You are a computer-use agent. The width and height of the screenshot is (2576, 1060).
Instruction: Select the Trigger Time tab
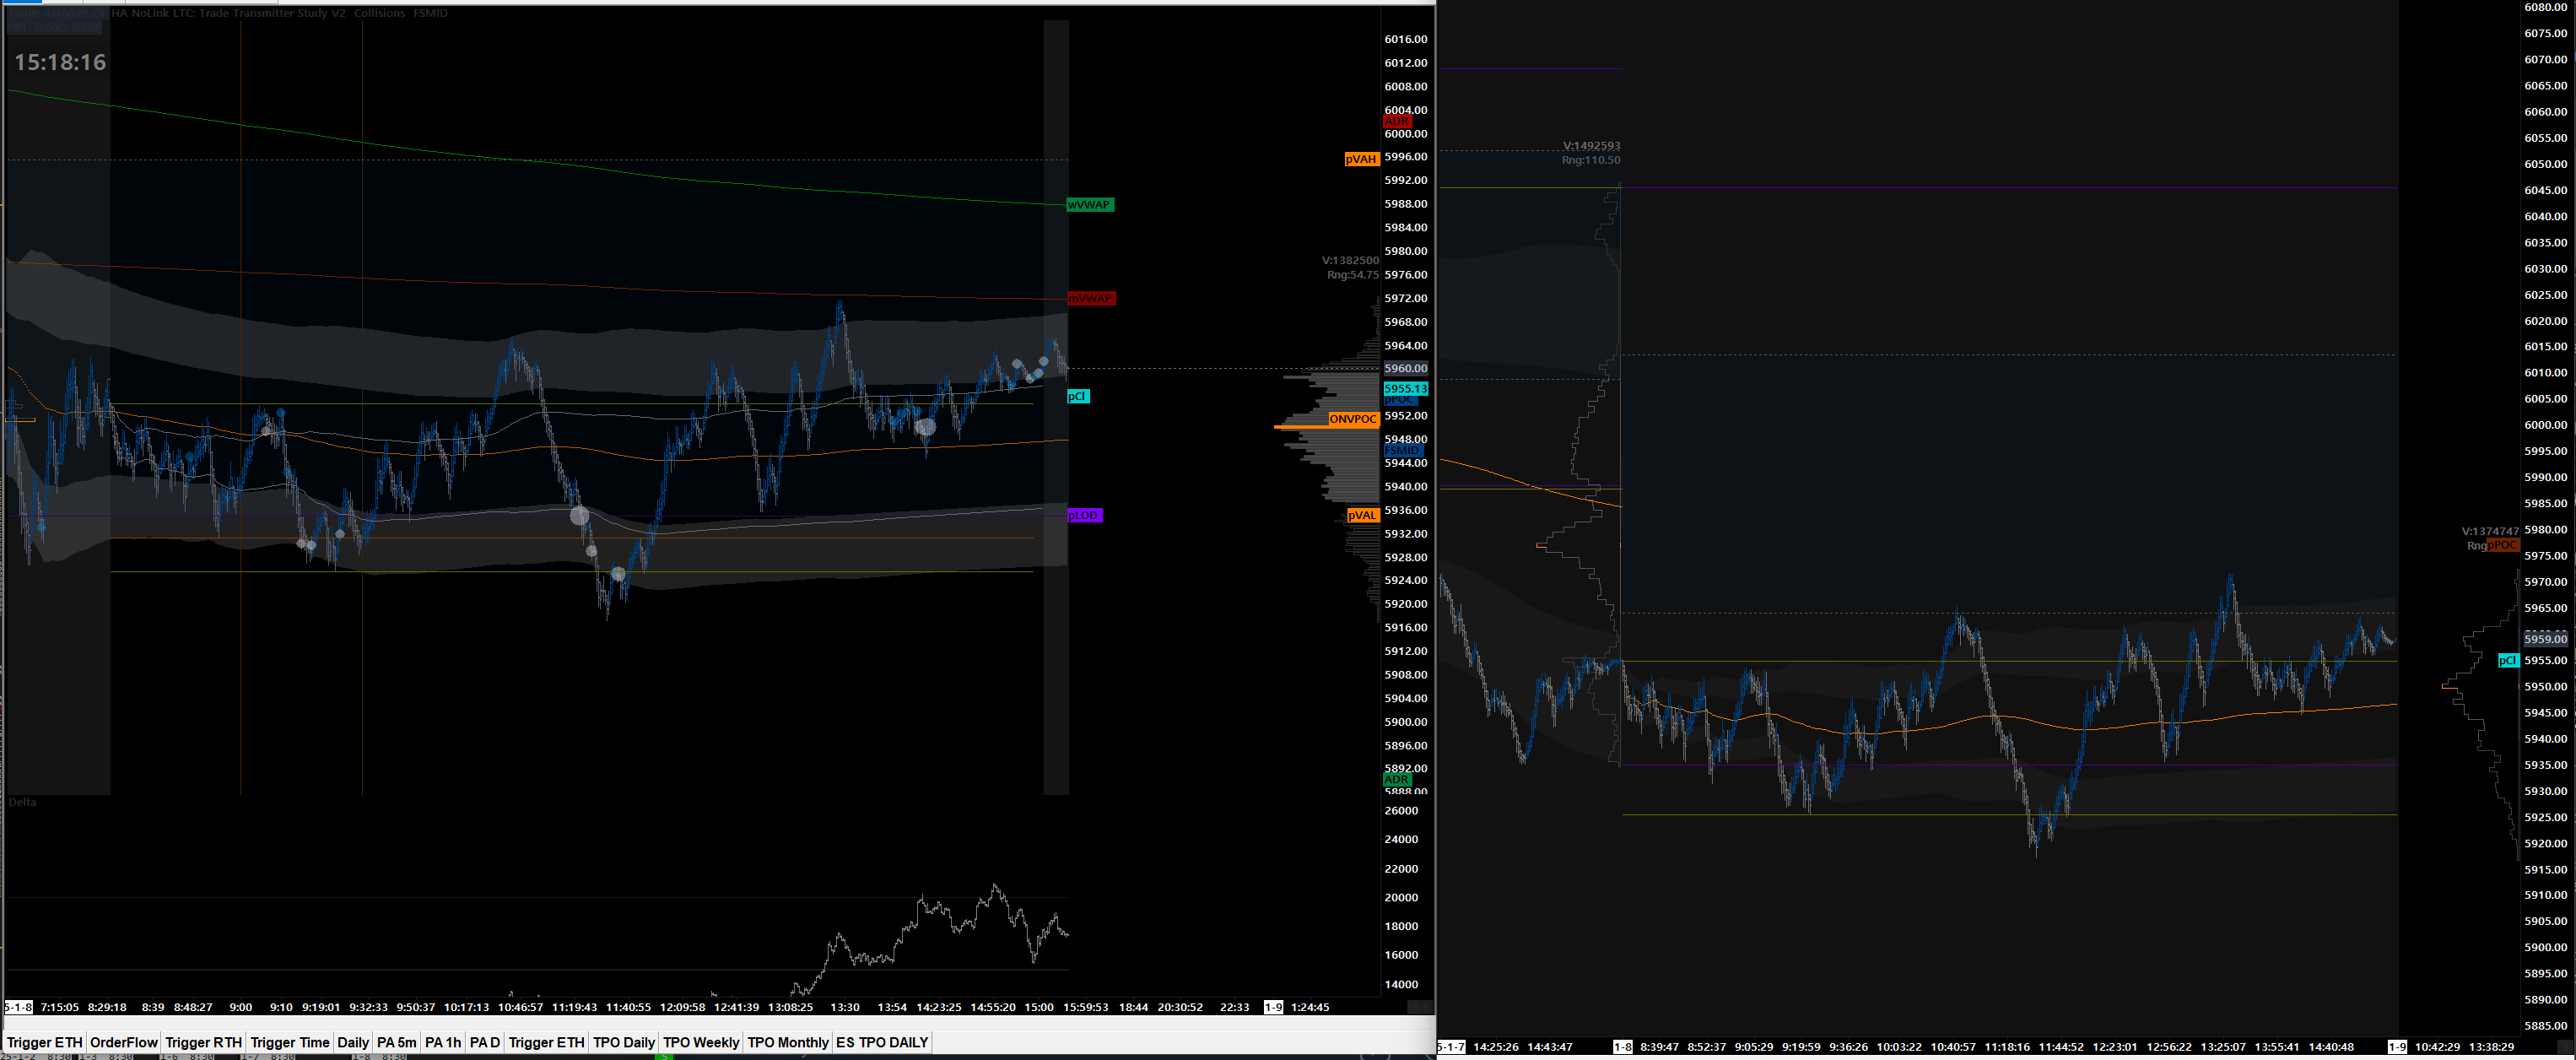point(289,1042)
